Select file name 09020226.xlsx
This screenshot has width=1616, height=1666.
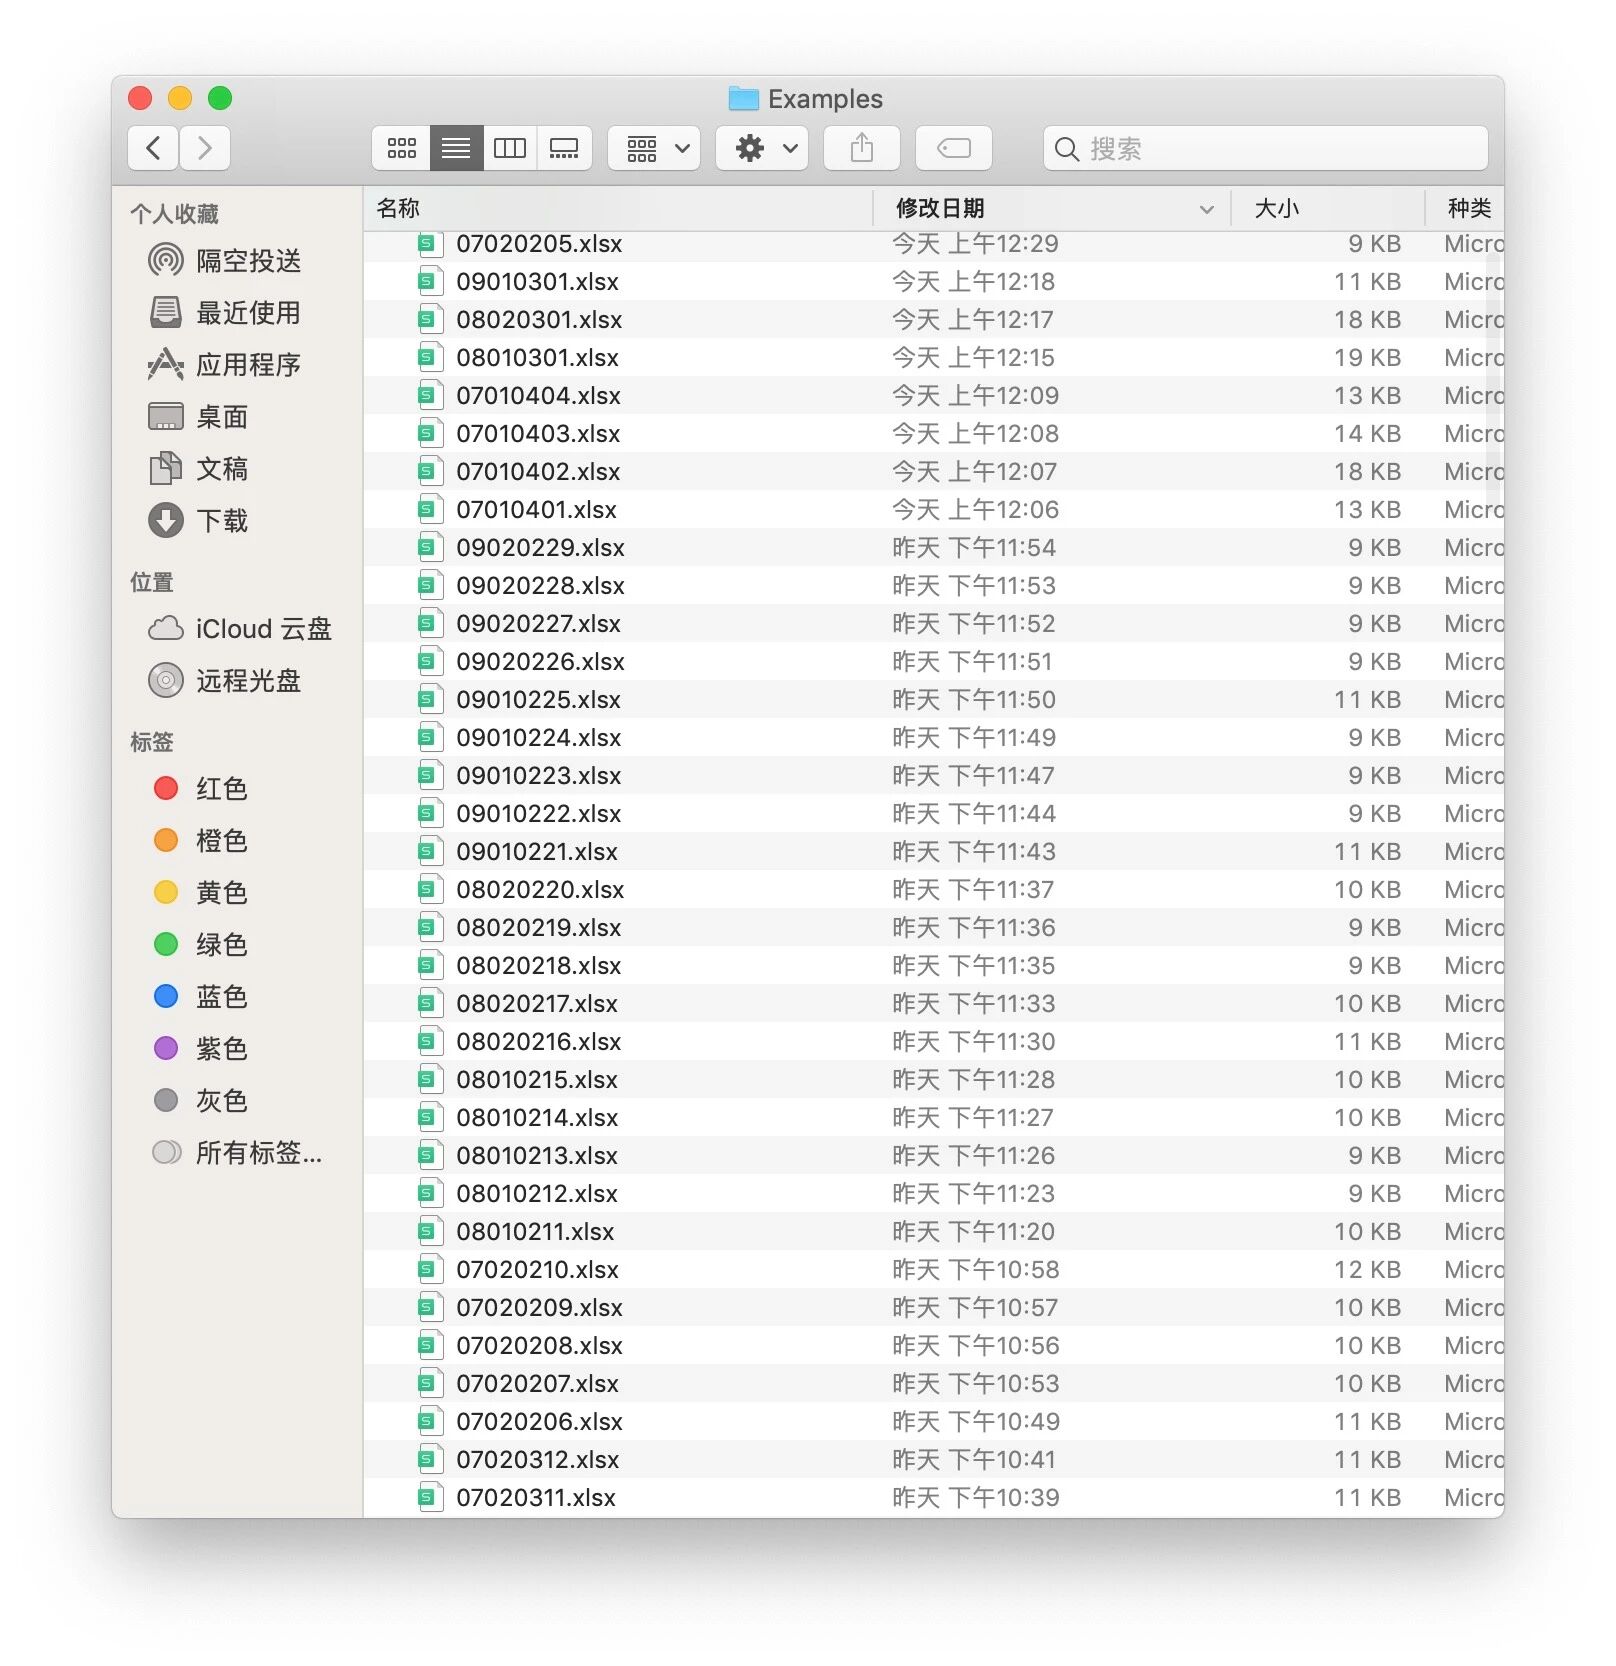pos(540,662)
